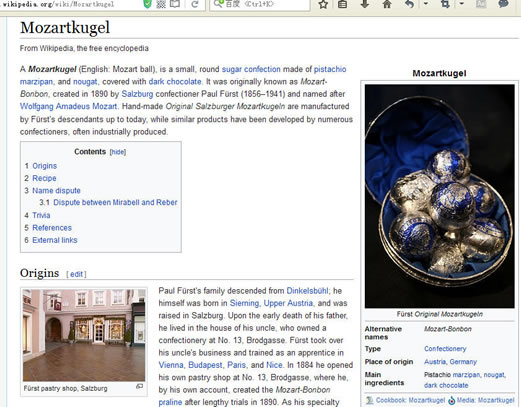
Task: Jump to Name dispute section
Action: [x=56, y=191]
